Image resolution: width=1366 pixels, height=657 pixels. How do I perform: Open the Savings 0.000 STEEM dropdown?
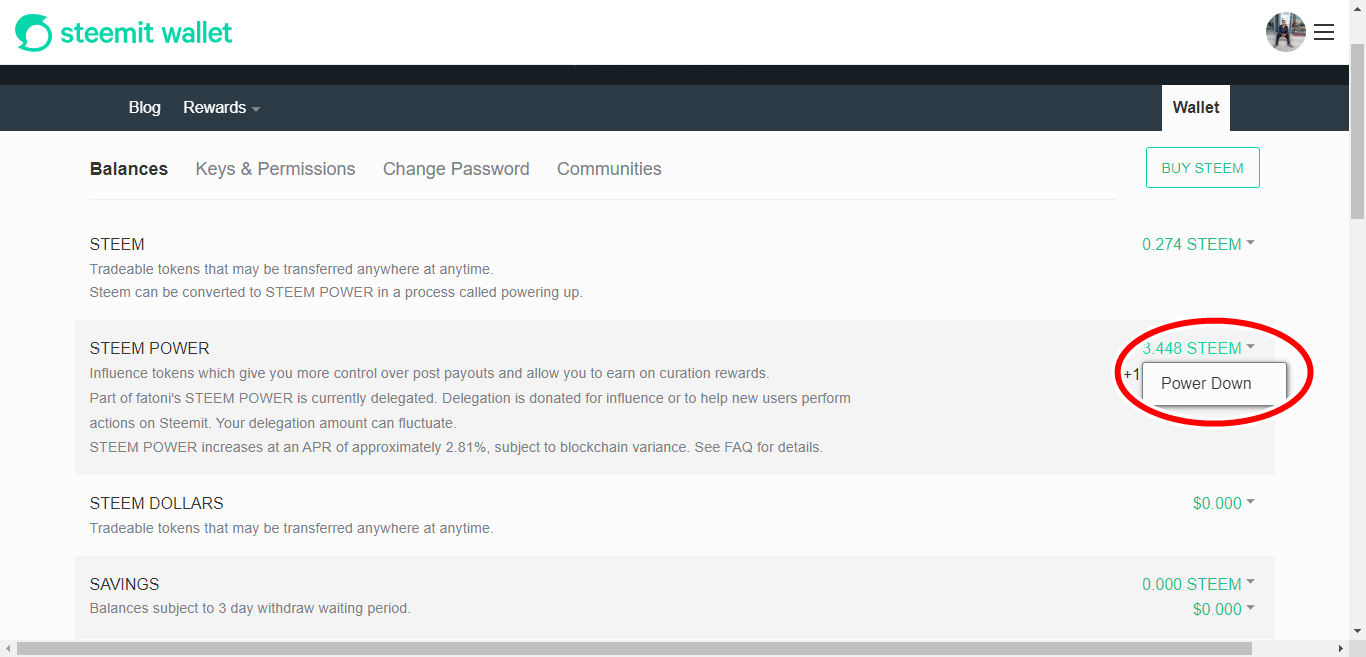(x=1198, y=584)
